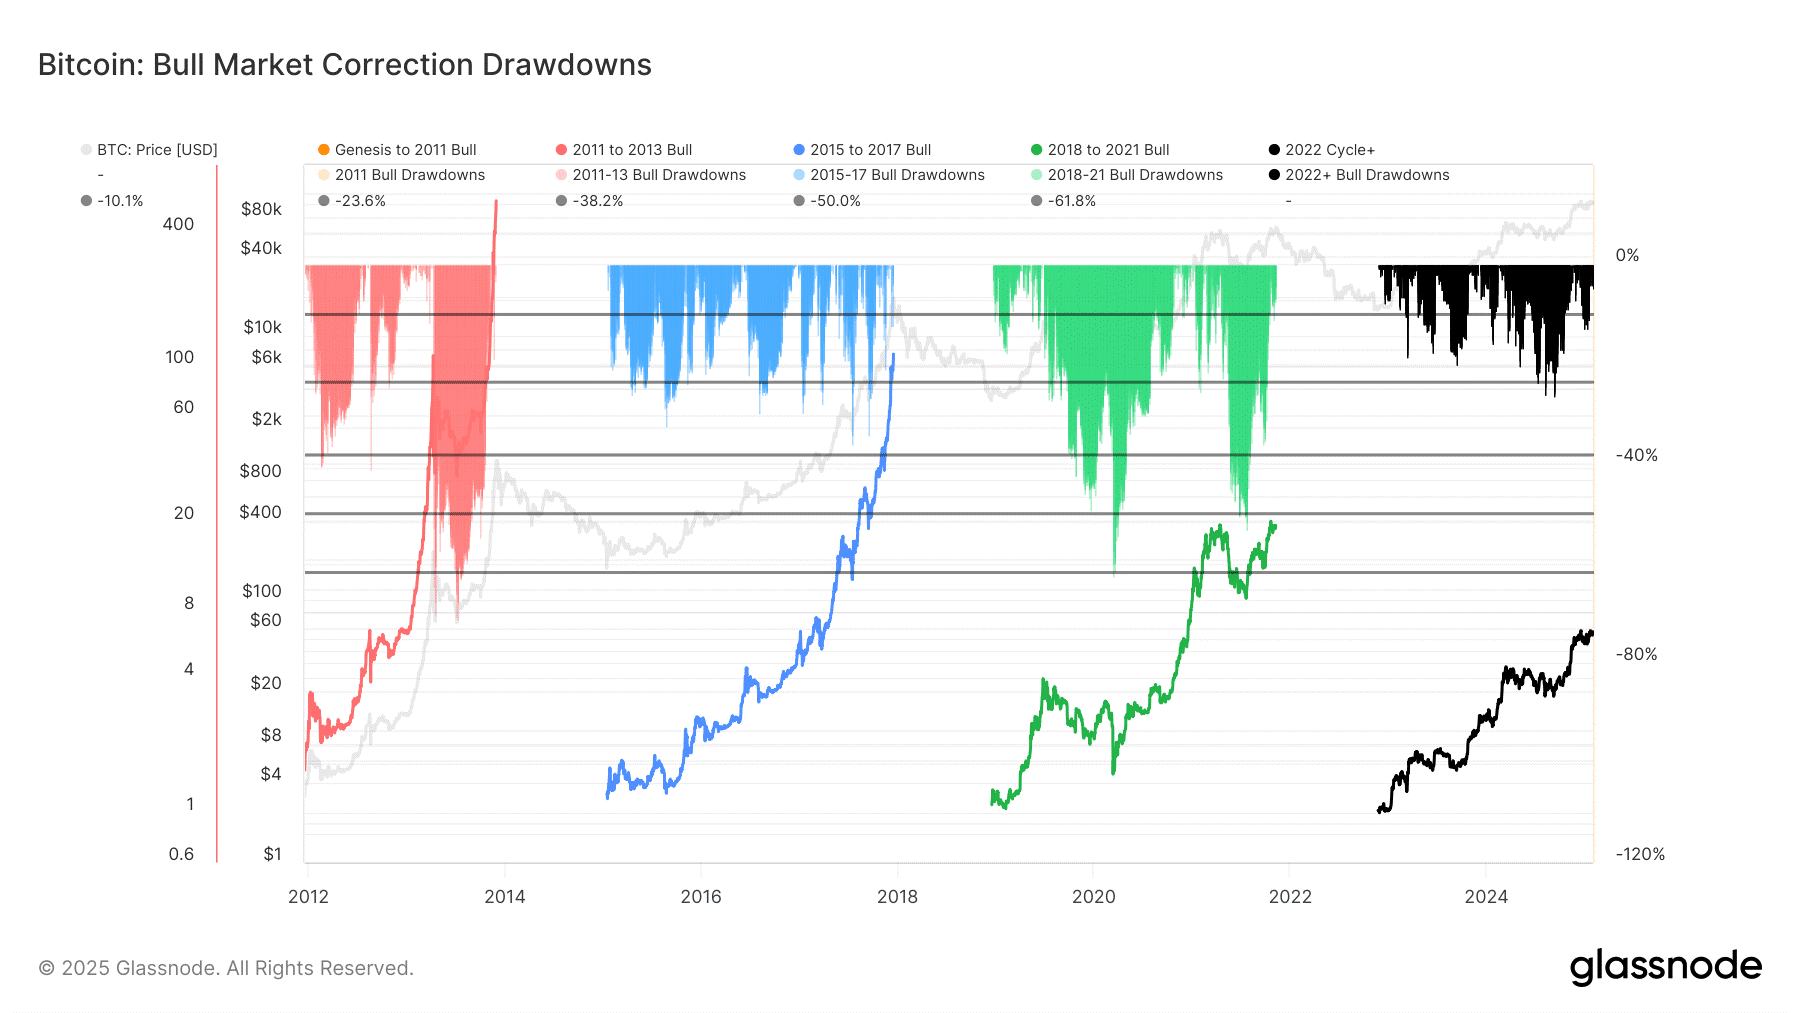
Task: Click the -23.6% legend value
Action: [360, 201]
